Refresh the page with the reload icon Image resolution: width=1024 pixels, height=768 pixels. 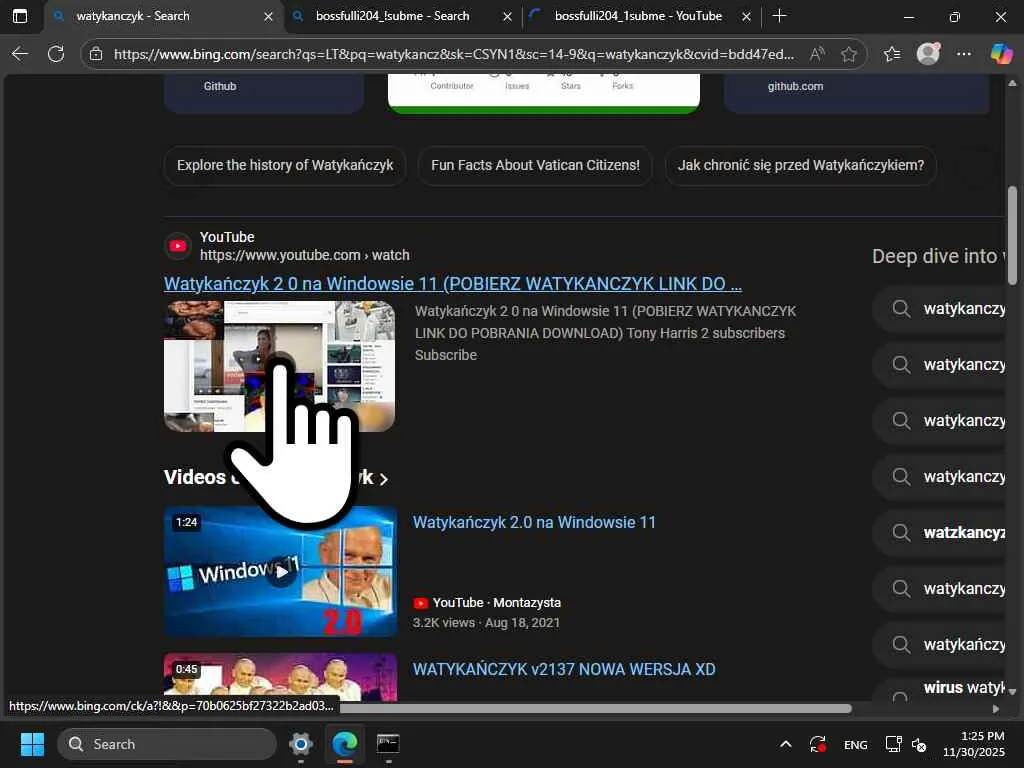tap(56, 54)
